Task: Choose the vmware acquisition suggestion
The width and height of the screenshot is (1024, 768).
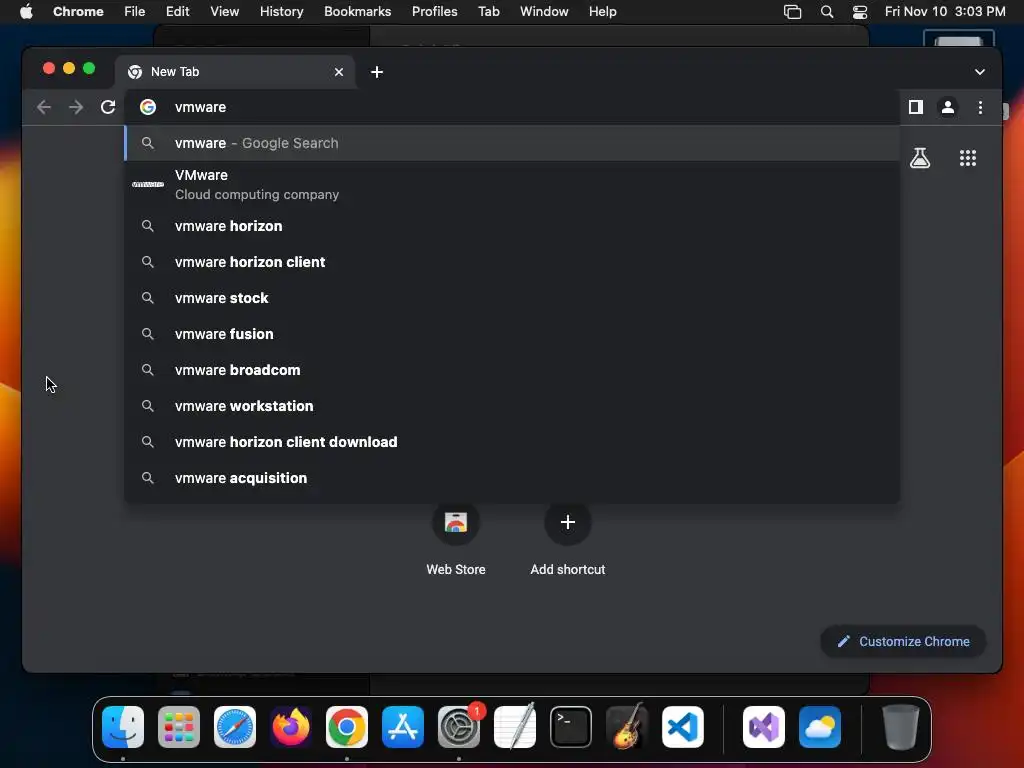Action: pos(513,478)
